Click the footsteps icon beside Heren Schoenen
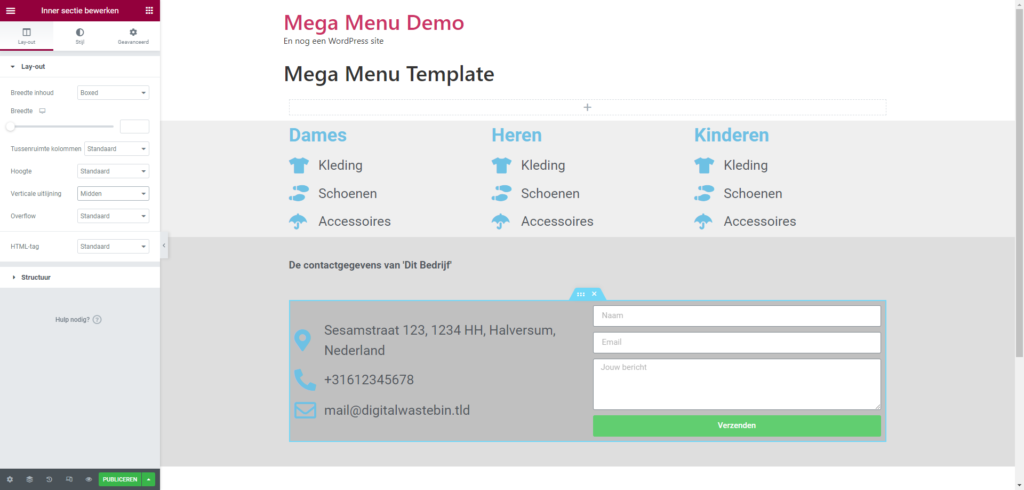Viewport: 1024px width, 490px height. [x=501, y=193]
